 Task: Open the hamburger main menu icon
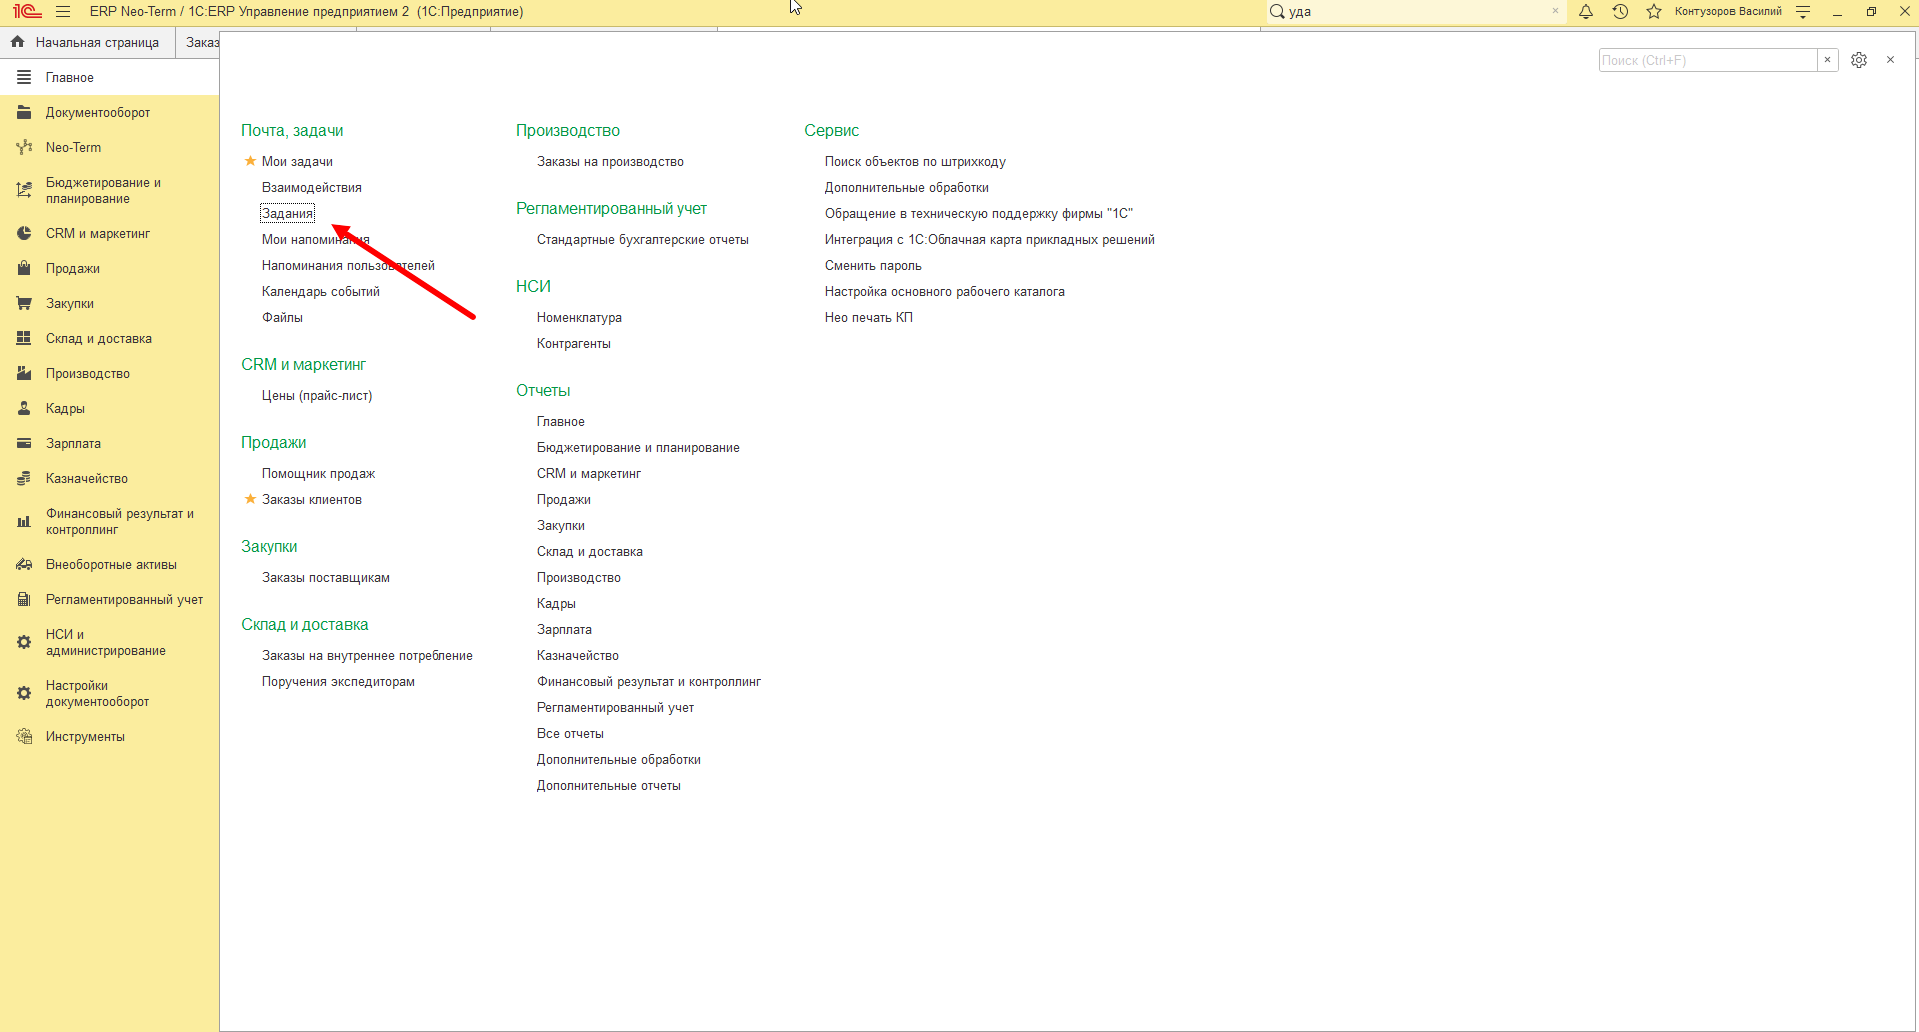(x=63, y=12)
